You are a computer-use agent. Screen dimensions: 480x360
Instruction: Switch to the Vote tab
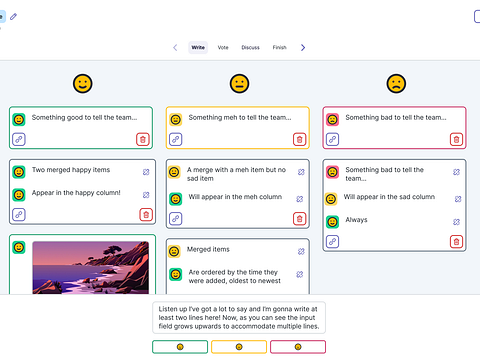tap(223, 47)
